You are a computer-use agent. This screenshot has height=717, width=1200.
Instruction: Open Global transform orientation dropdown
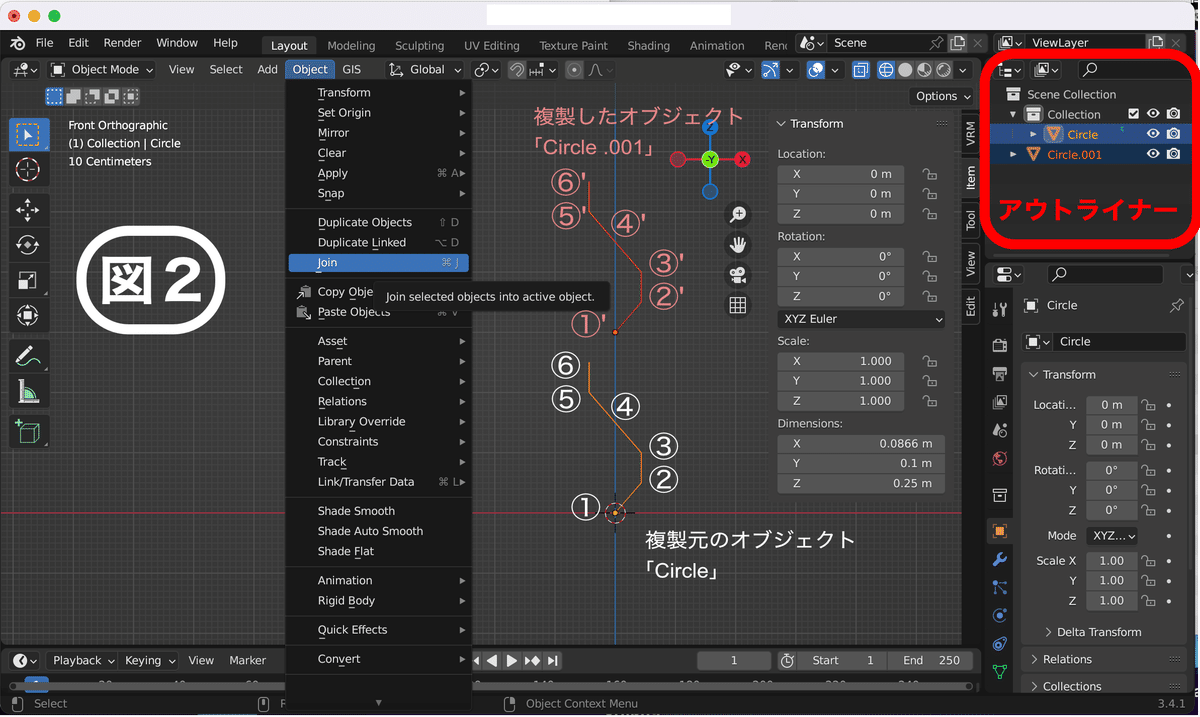426,70
